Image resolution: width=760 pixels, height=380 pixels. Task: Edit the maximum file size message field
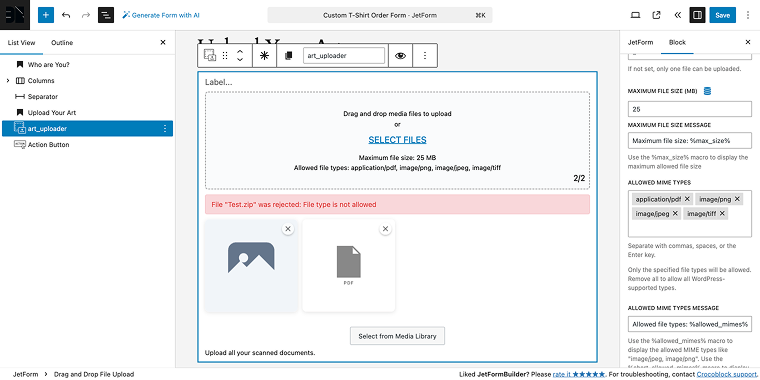pyautogui.click(x=690, y=141)
